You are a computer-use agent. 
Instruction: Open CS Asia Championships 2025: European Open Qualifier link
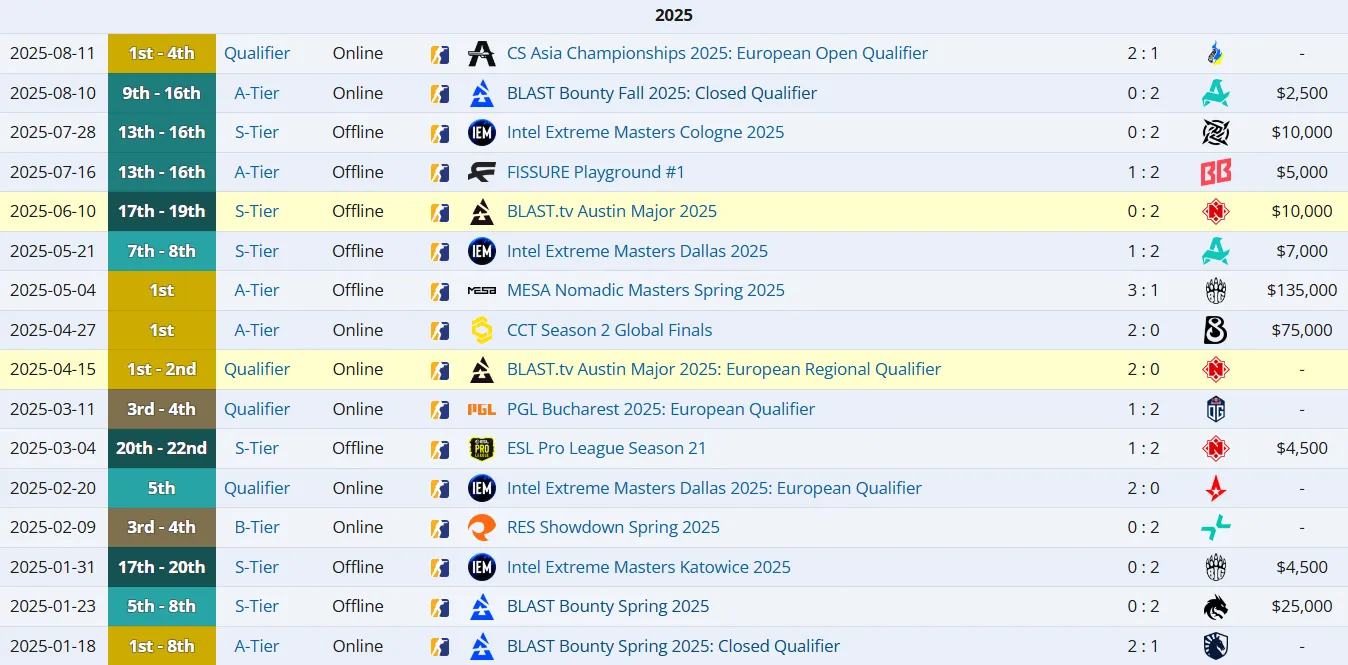pos(717,54)
